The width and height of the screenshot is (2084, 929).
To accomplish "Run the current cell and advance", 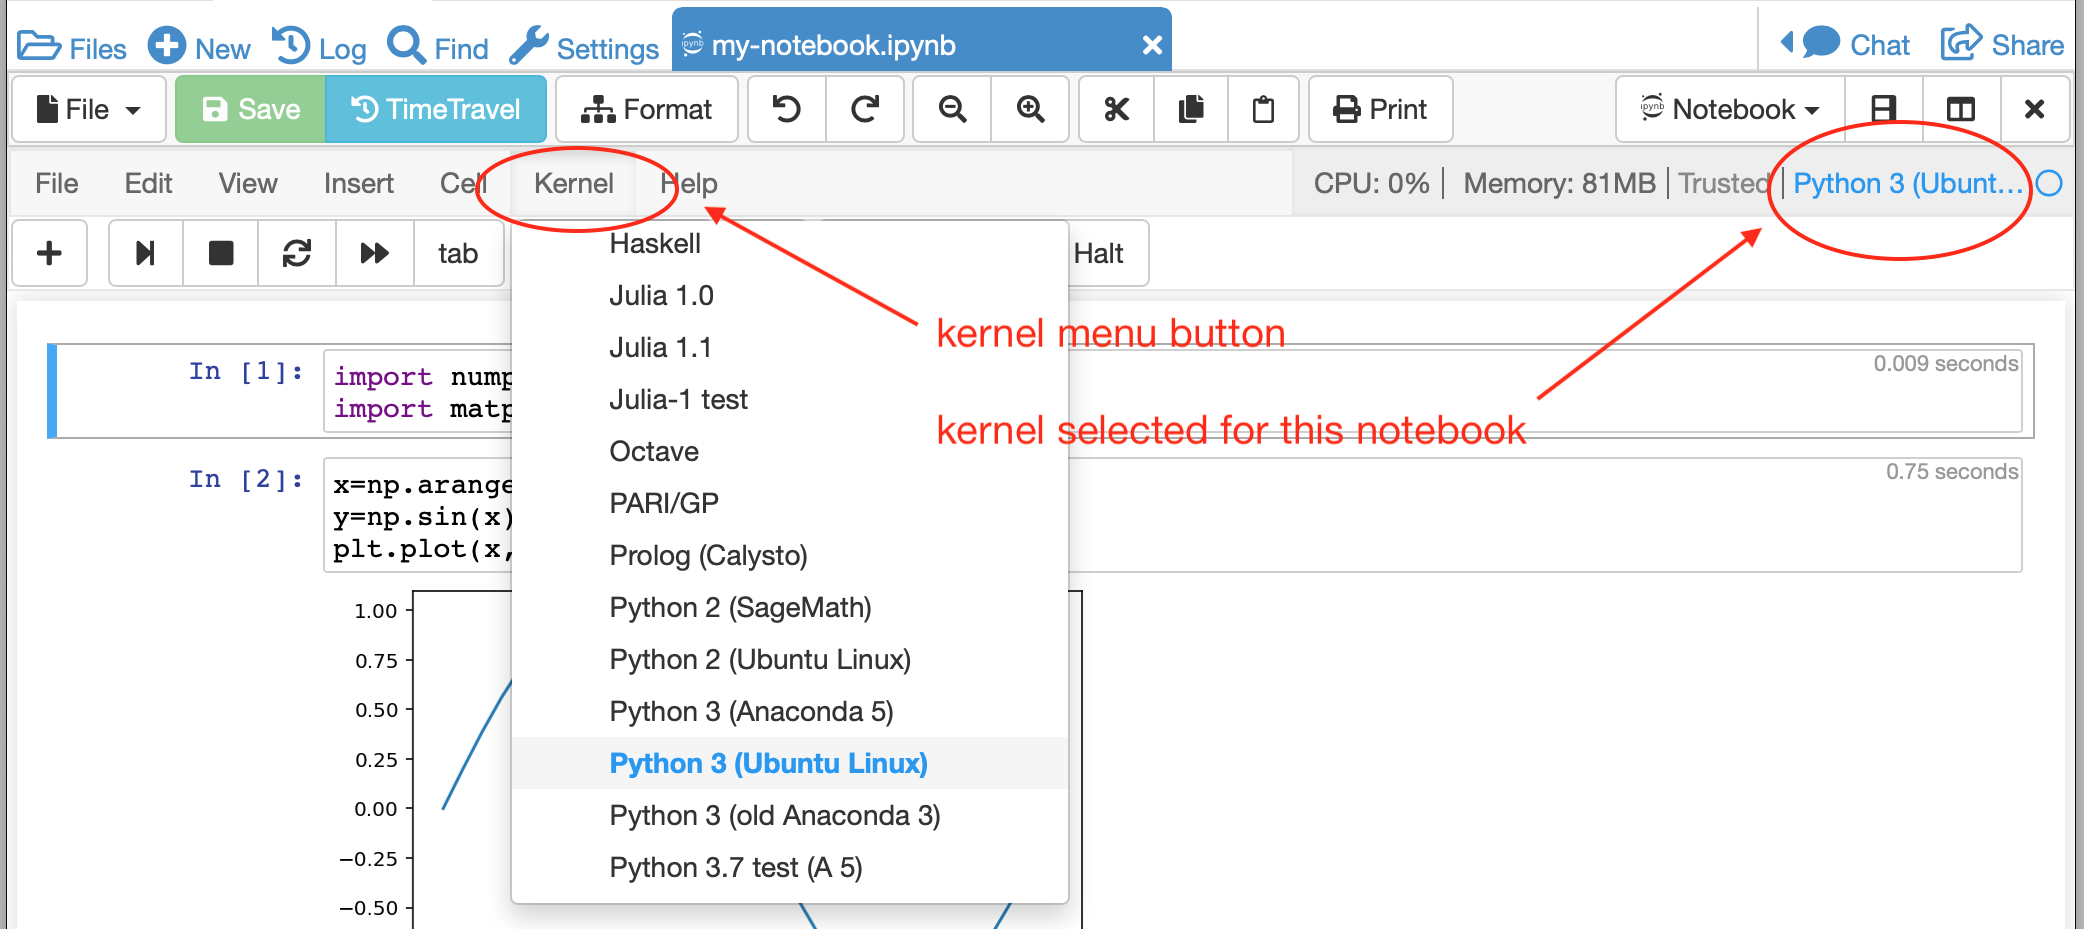I will 145,253.
